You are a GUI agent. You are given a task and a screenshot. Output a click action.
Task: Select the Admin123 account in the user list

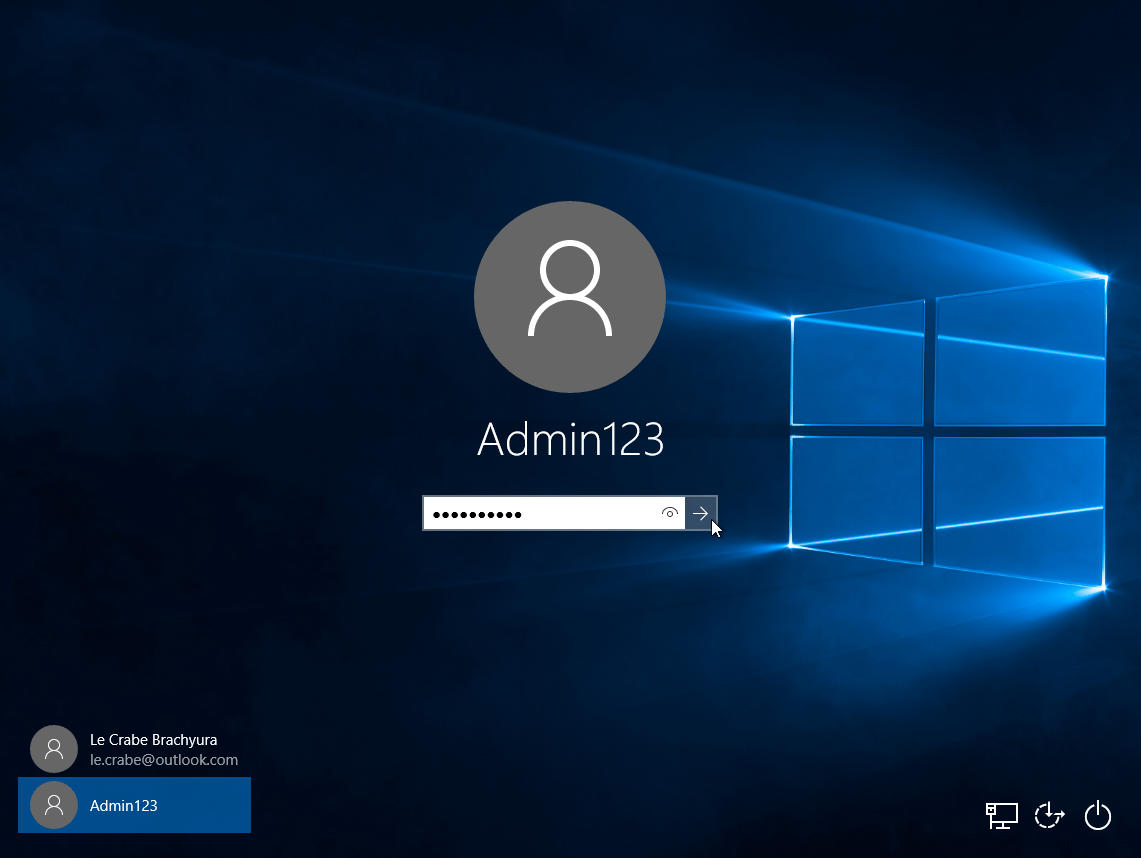click(135, 805)
